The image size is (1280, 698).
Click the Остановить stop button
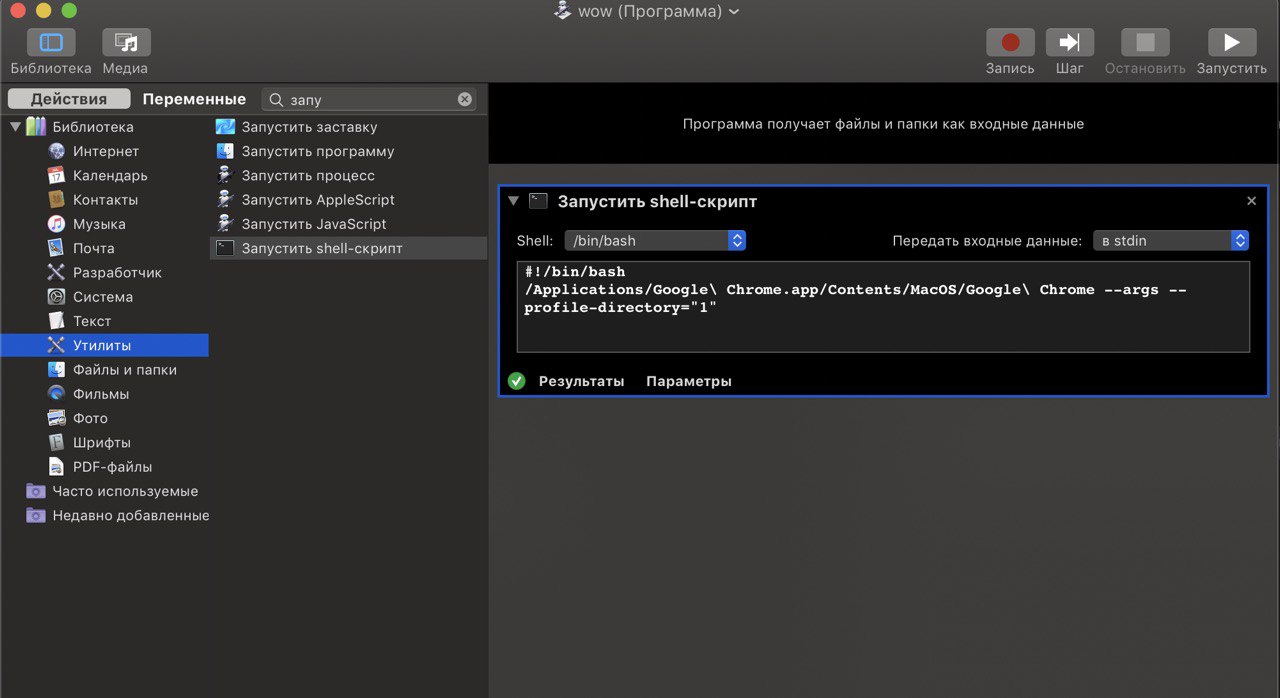coord(1145,43)
